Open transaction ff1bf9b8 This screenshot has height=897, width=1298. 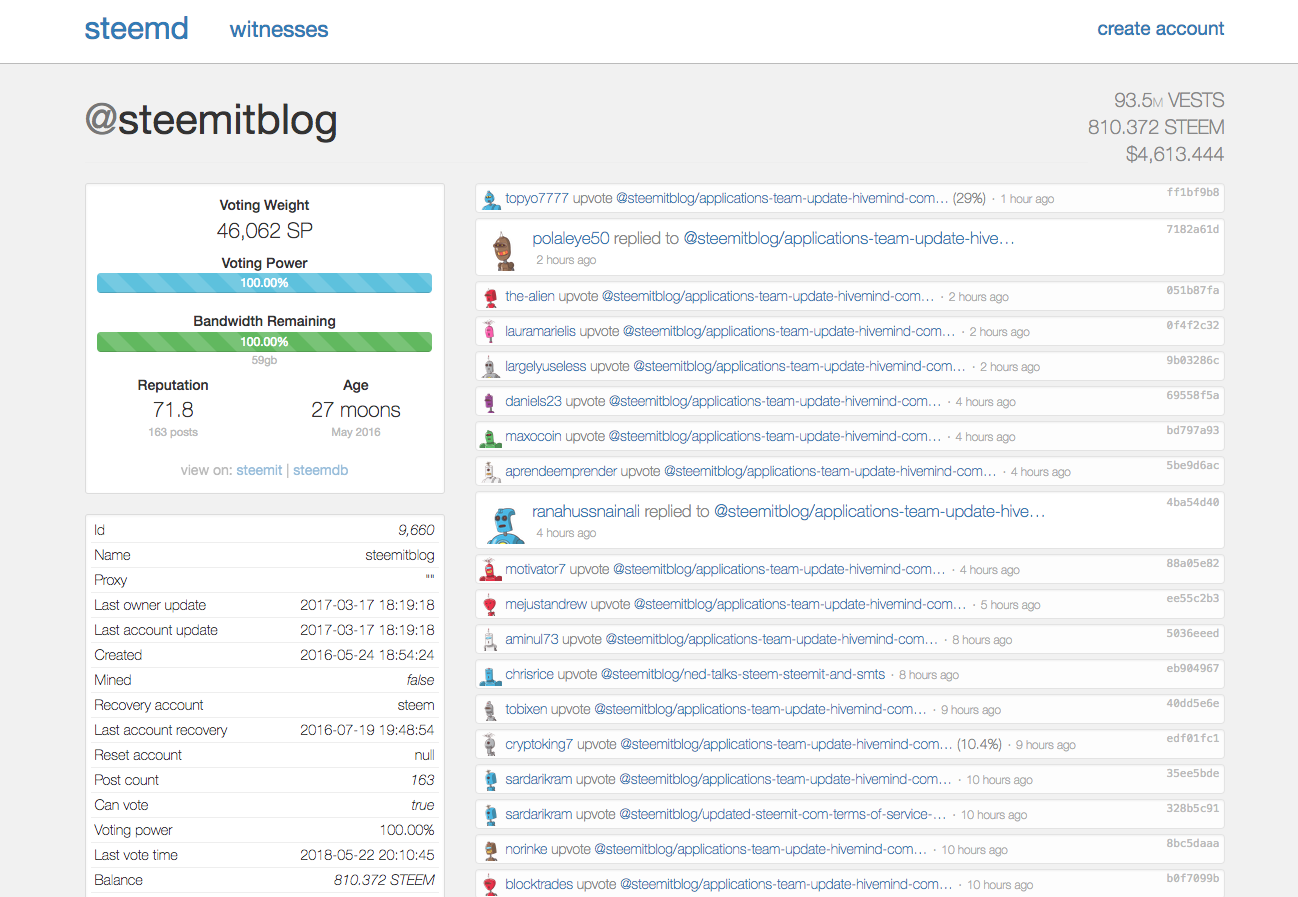point(1193,192)
